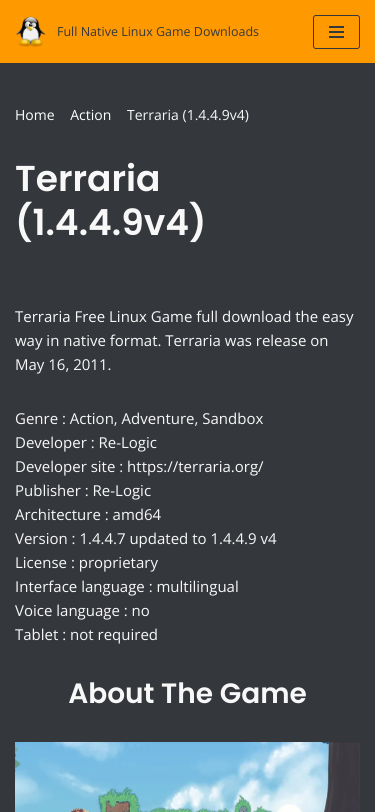375x812 pixels.
Task: Select the Genre: Action, Adventure, Sandbox line
Action: click(x=139, y=418)
